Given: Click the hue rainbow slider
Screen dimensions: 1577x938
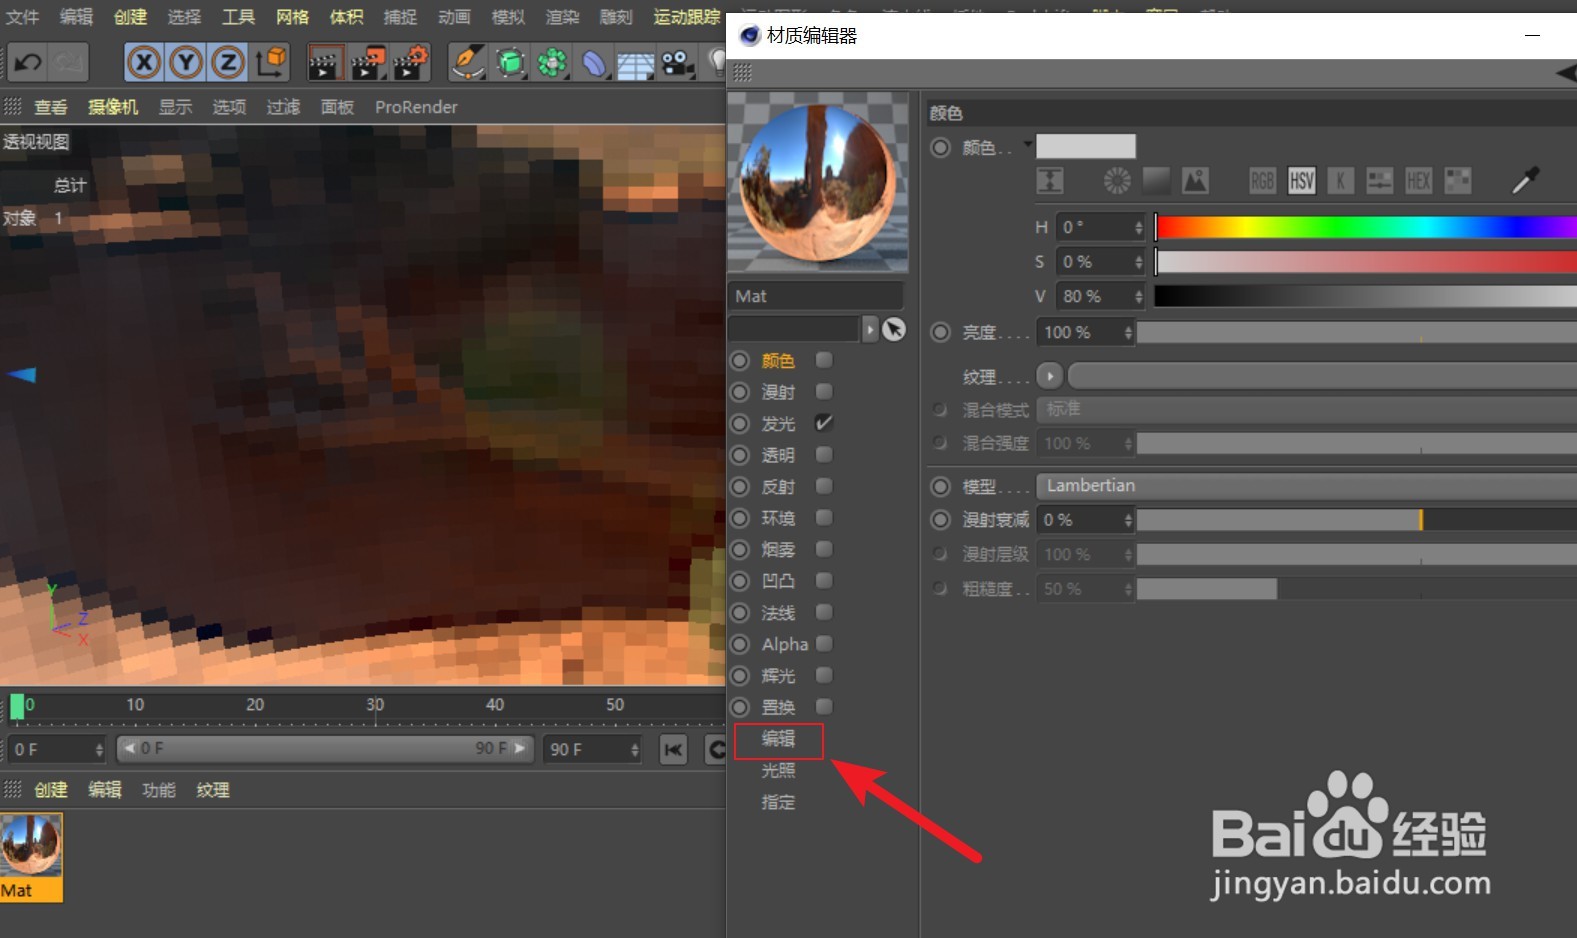Looking at the screenshot, I should (x=1366, y=228).
